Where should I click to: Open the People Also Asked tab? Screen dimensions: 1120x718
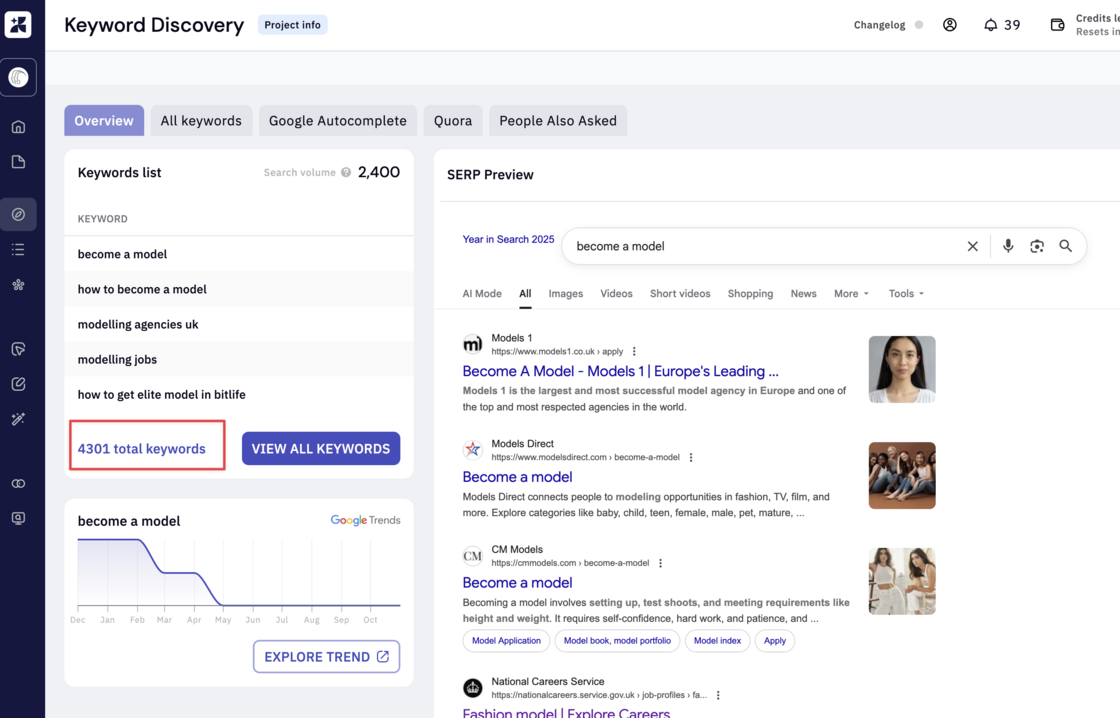(558, 121)
